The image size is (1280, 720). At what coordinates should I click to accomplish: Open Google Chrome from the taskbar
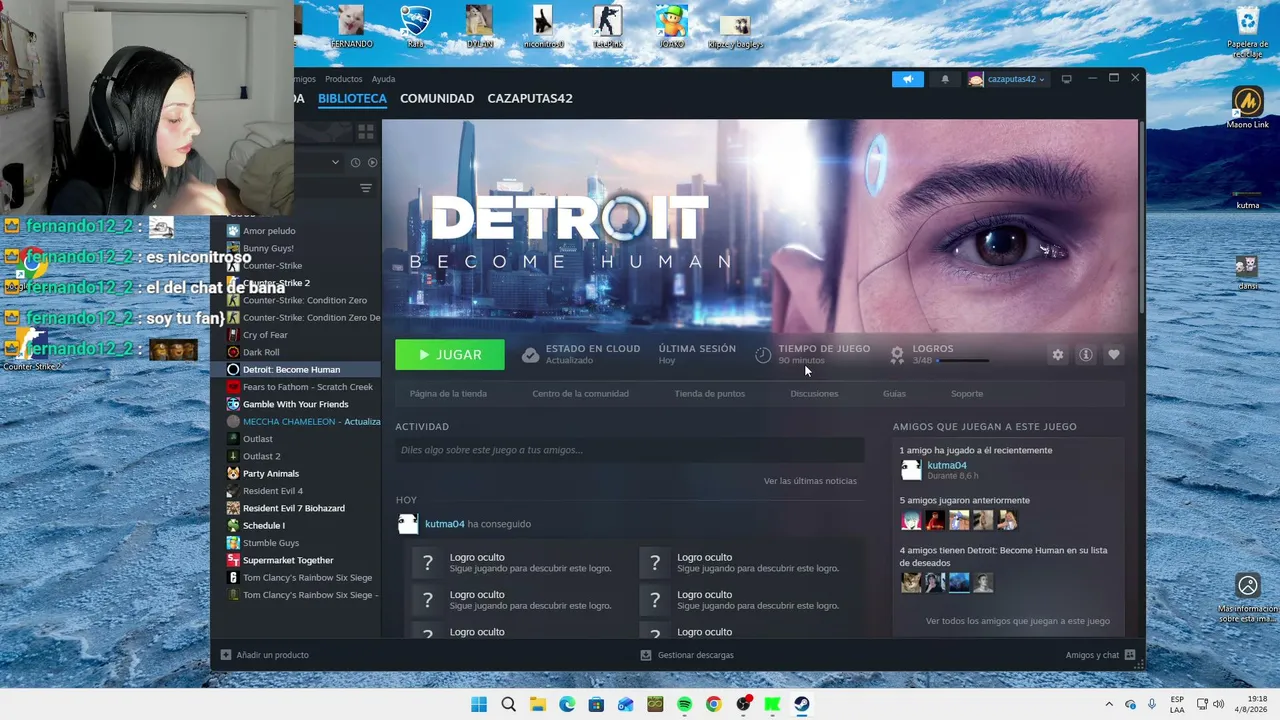pyautogui.click(x=713, y=704)
